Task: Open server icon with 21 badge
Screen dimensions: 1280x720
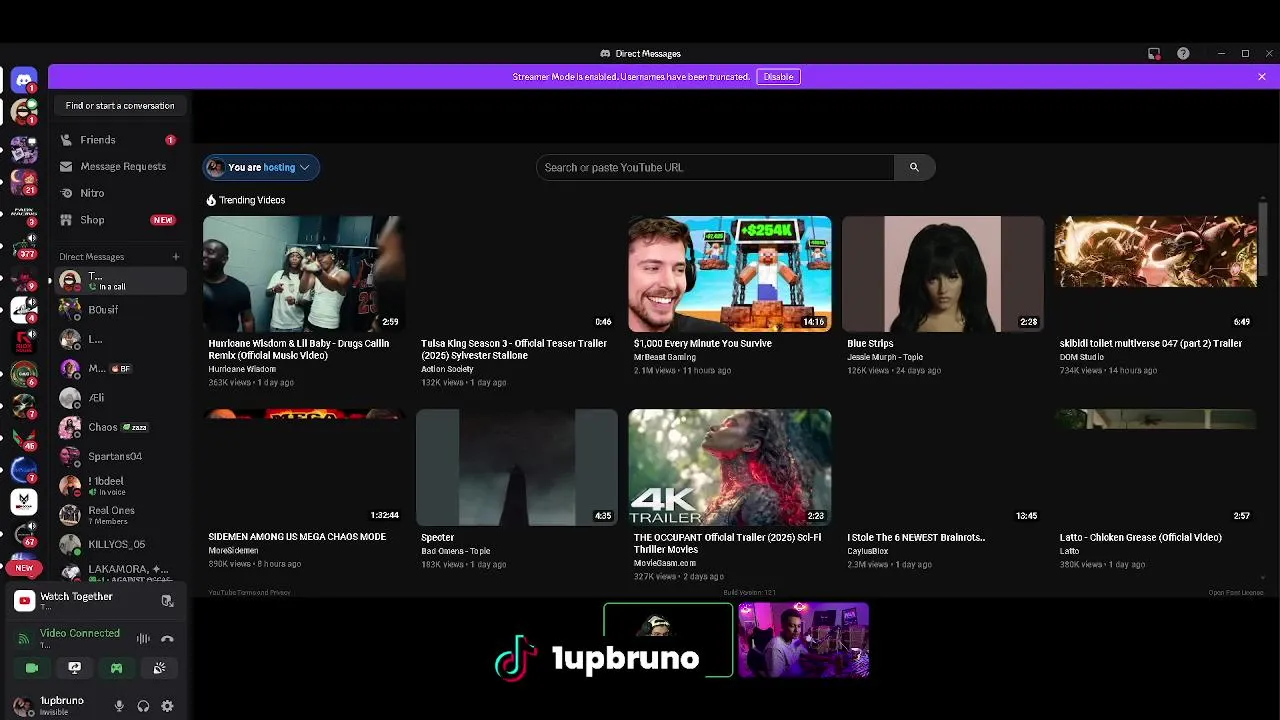Action: point(24,182)
